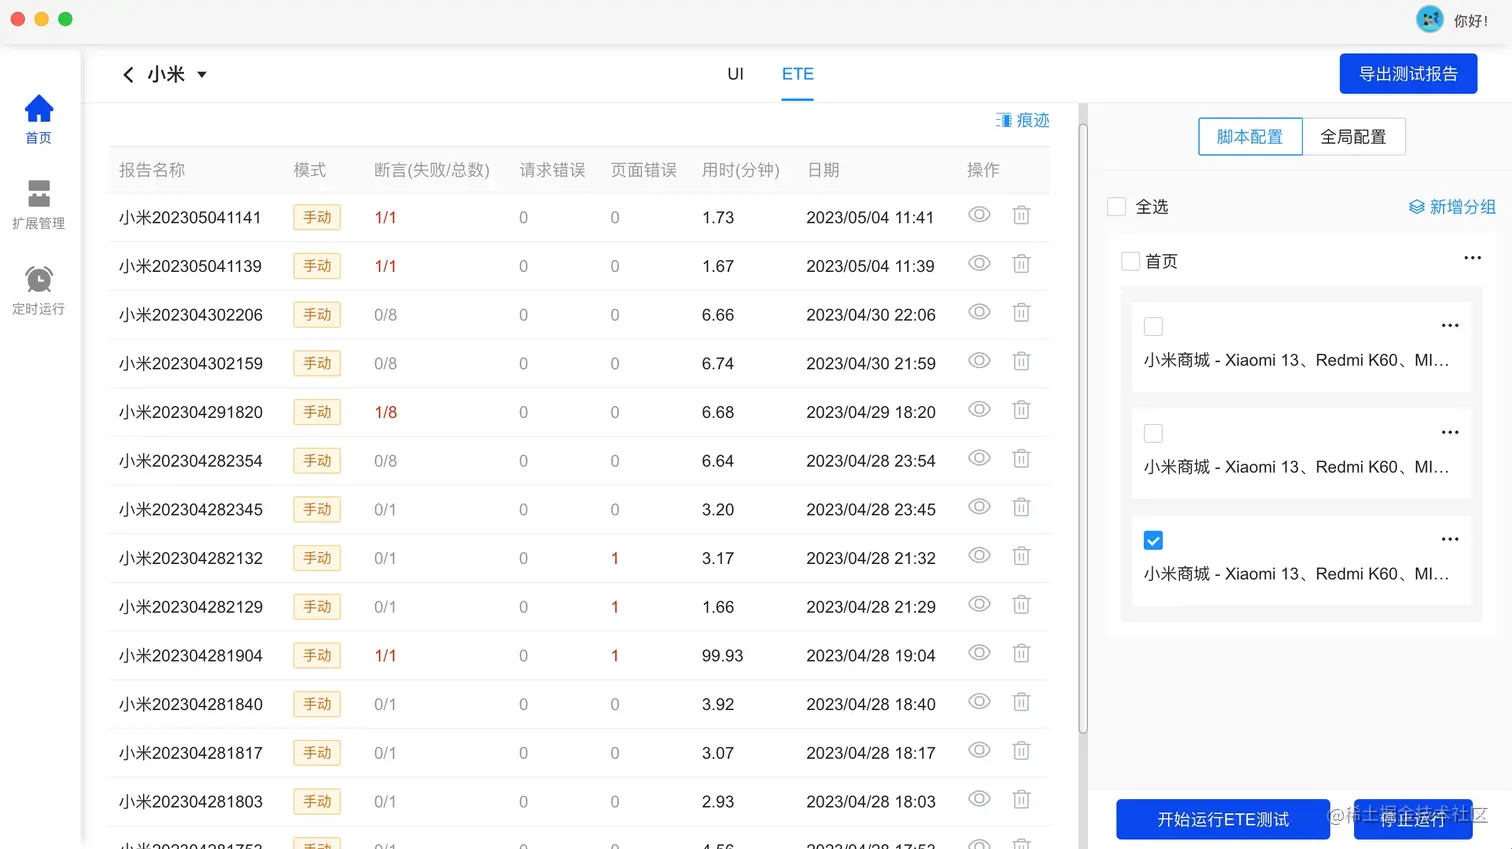Select the 全选 checkbox
The width and height of the screenshot is (1512, 849).
[1117, 207]
